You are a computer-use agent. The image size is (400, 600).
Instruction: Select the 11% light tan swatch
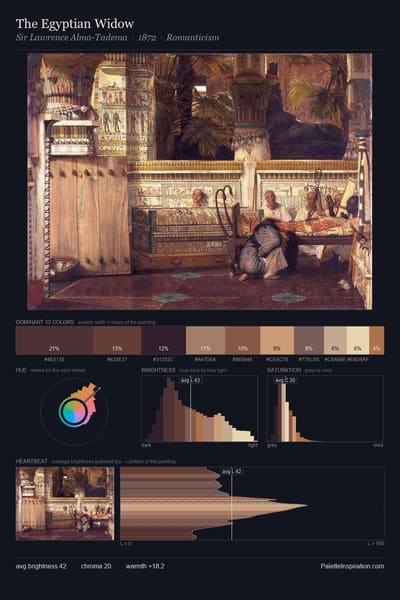click(x=205, y=340)
